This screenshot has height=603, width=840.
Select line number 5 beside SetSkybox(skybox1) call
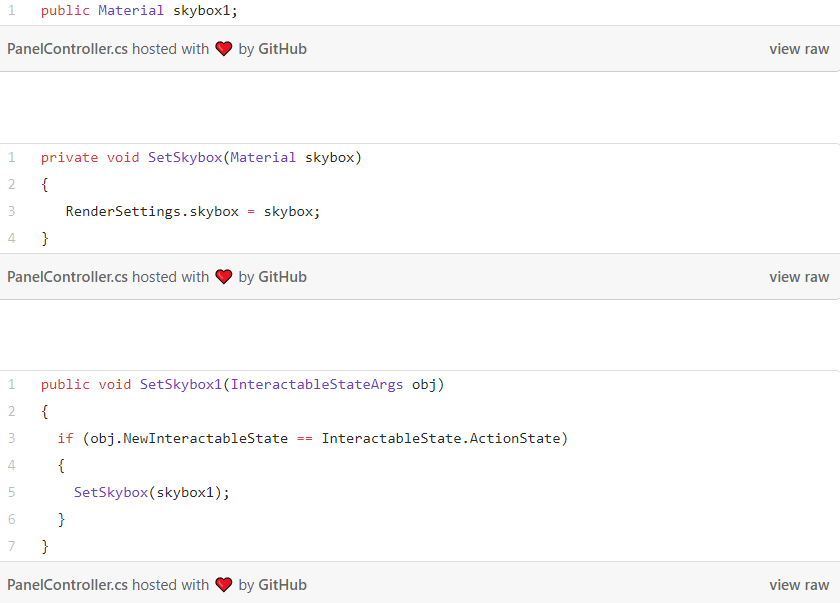[12, 492]
